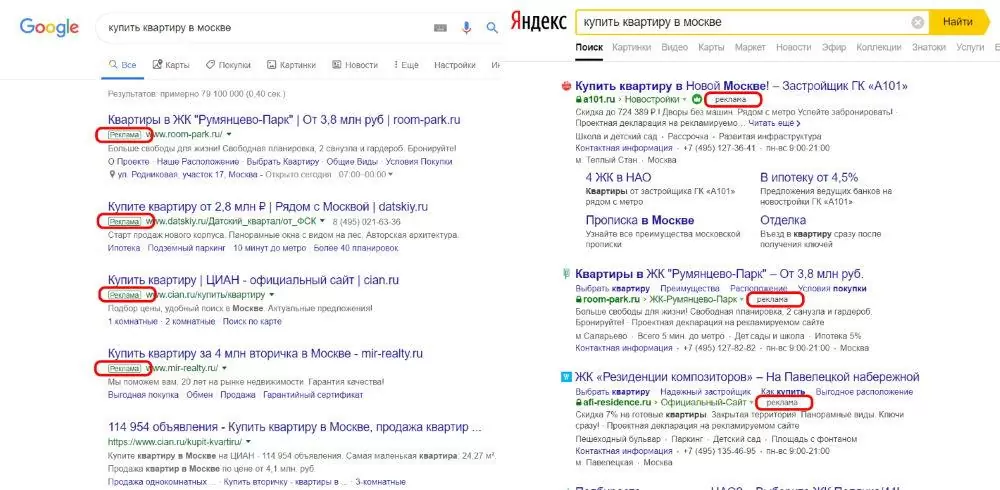1000x490 pixels.
Task: Open Отделка sitelink
Action: pos(783,220)
